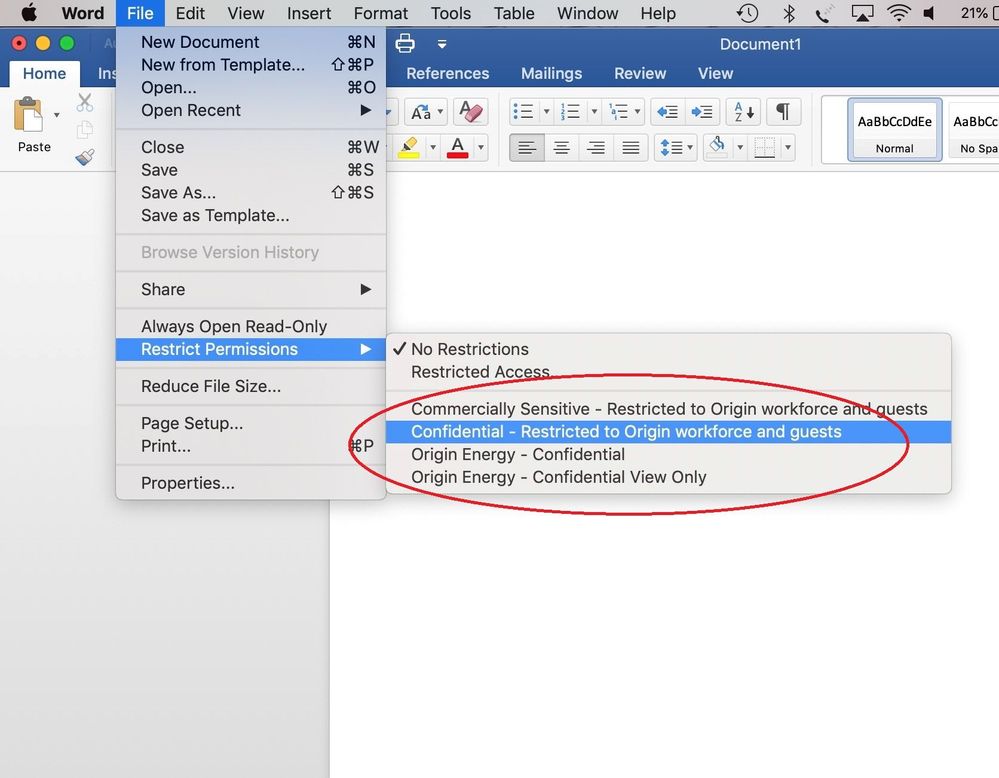Click the Shading paint bucket icon
Image resolution: width=999 pixels, height=778 pixels.
pyautogui.click(x=717, y=147)
